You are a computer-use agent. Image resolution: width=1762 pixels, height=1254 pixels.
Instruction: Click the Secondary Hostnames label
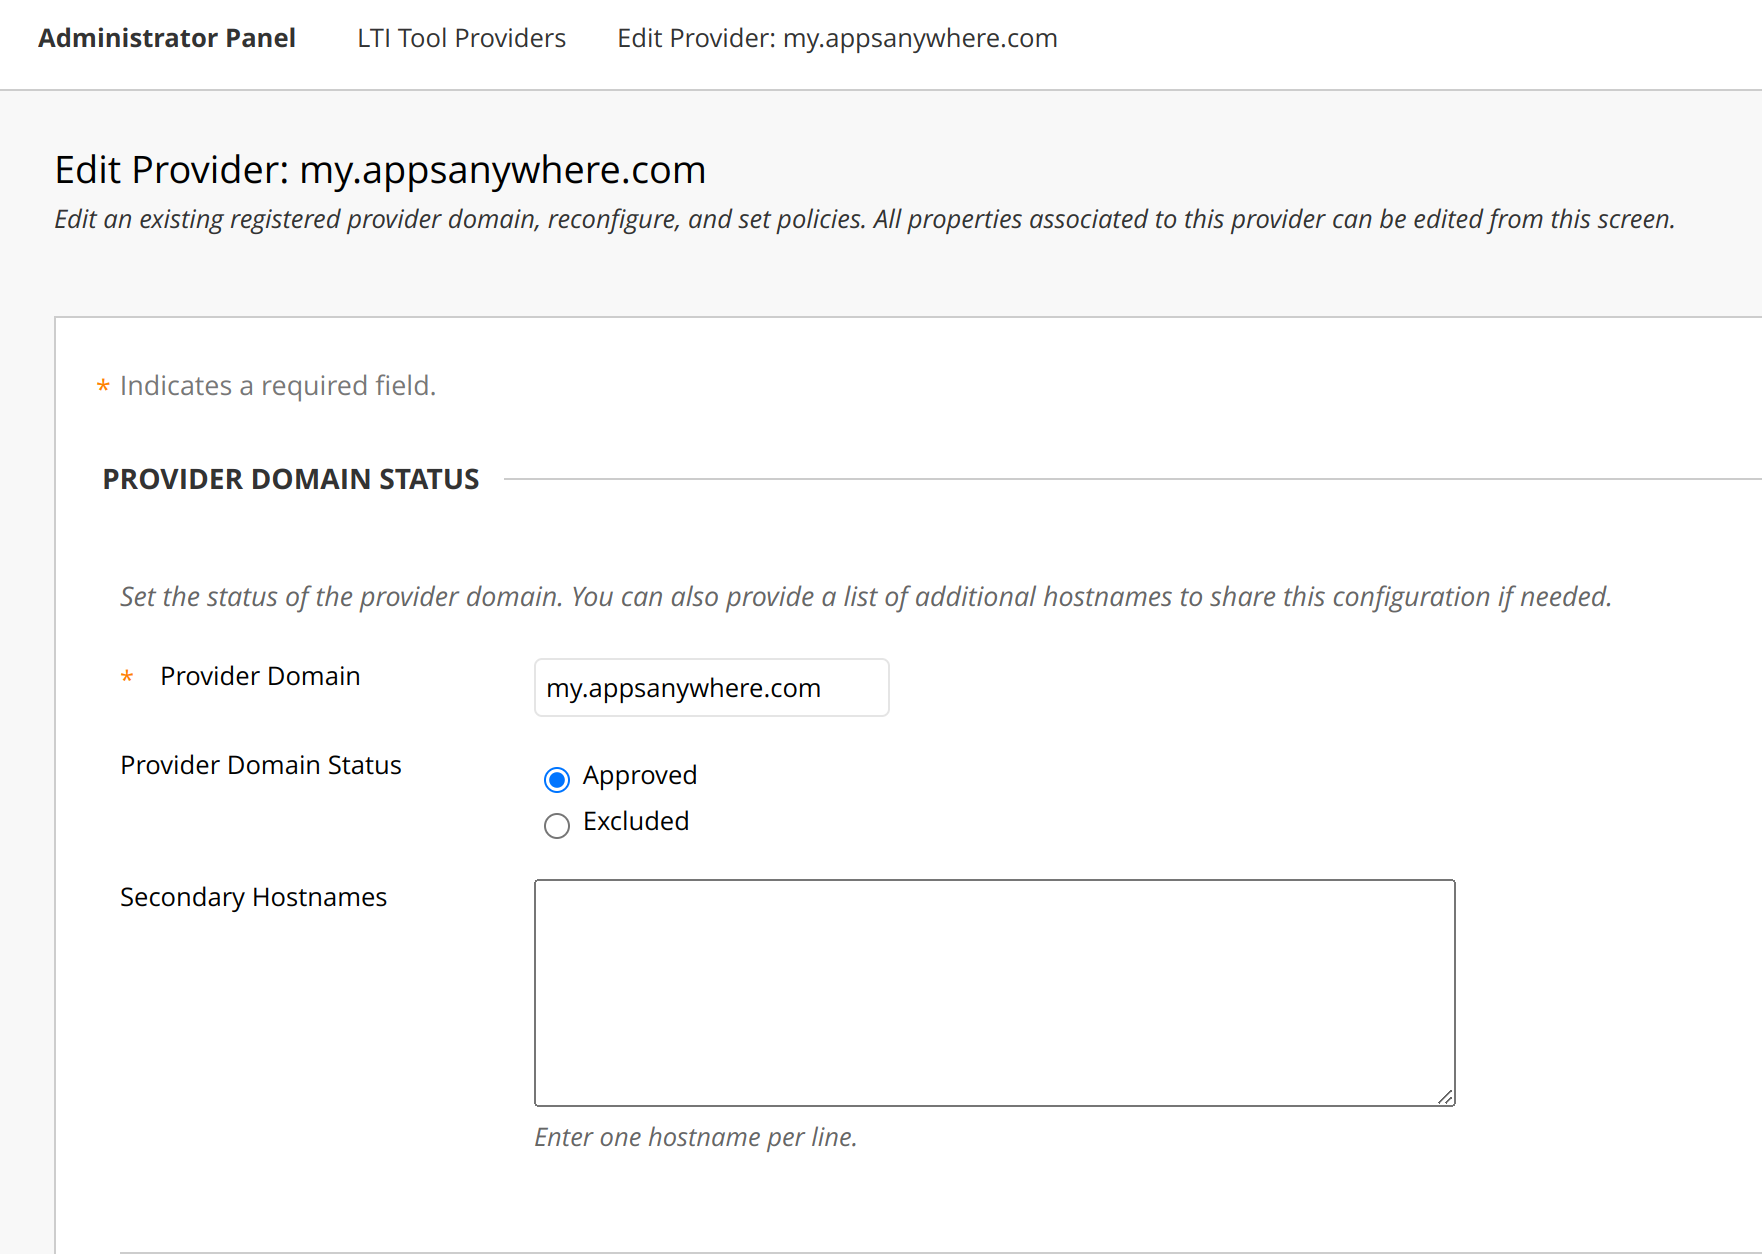253,897
